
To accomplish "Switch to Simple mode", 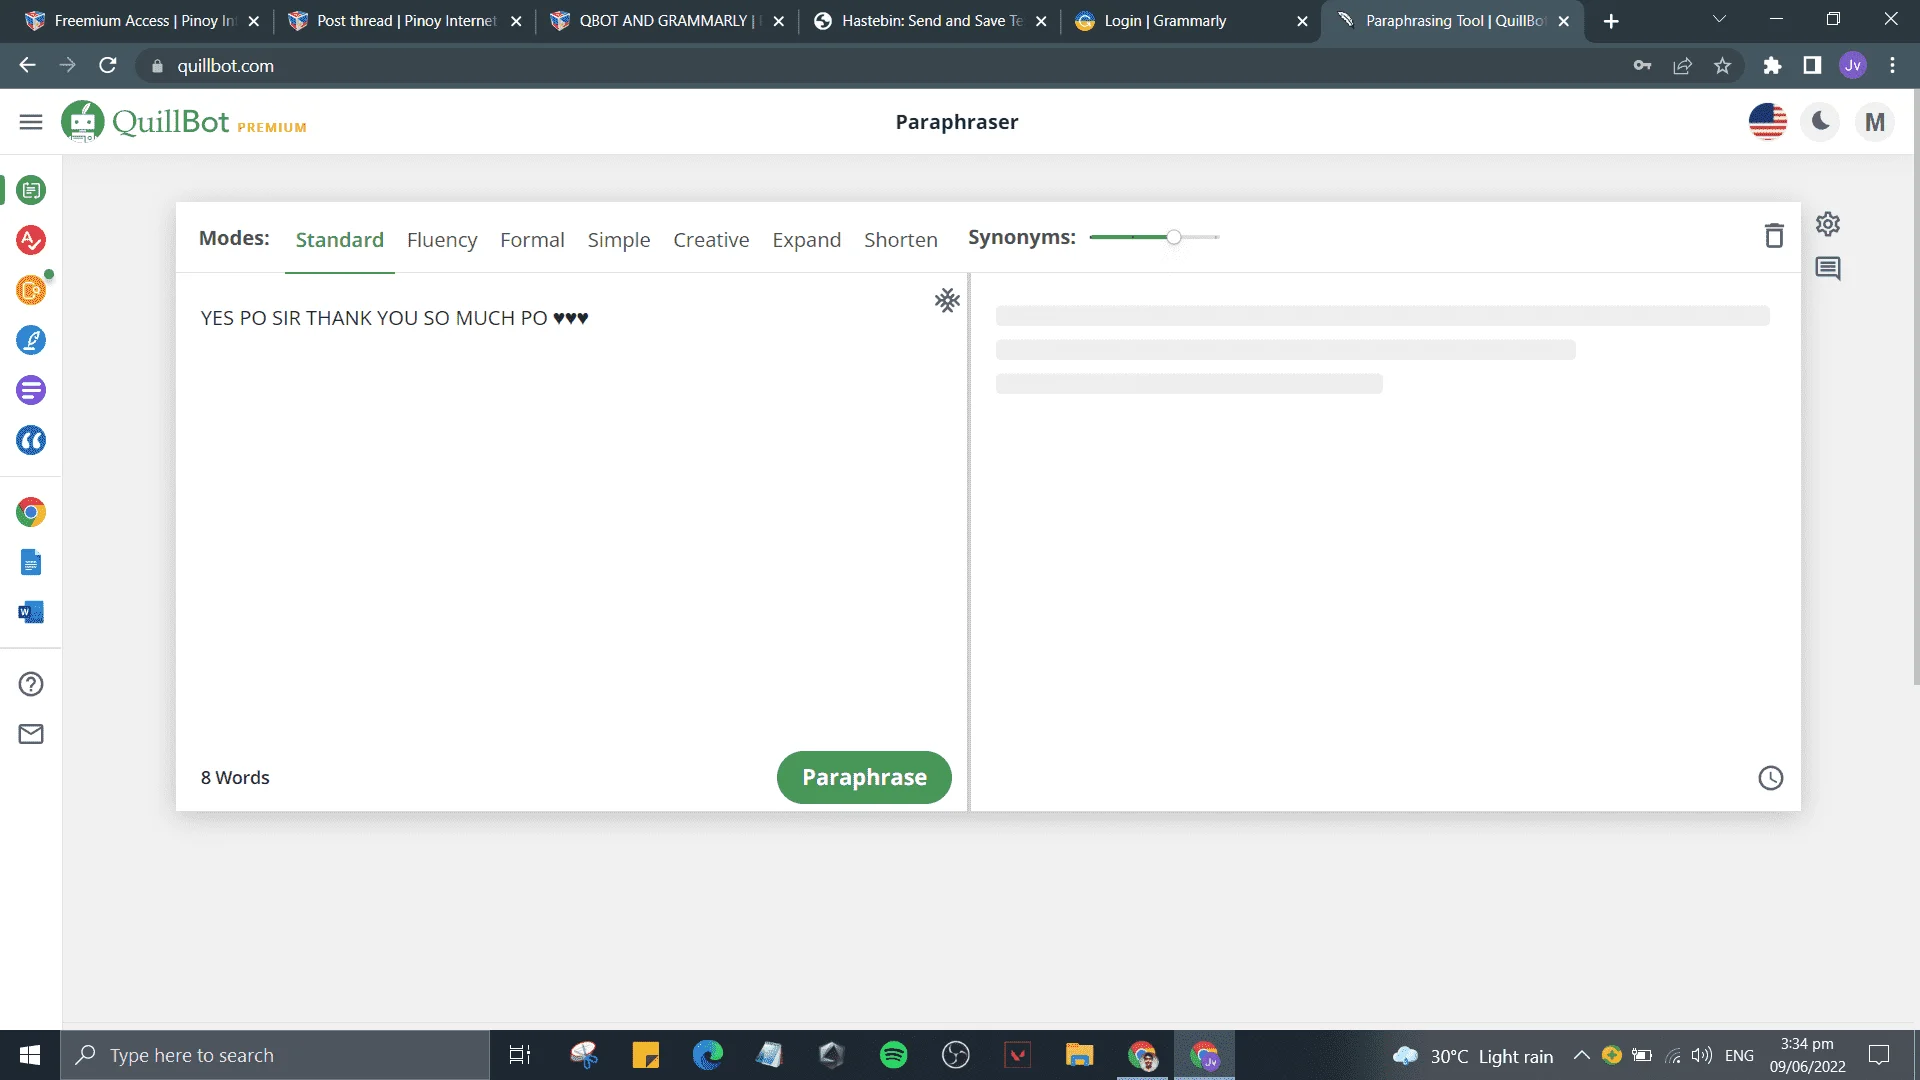I will [619, 240].
